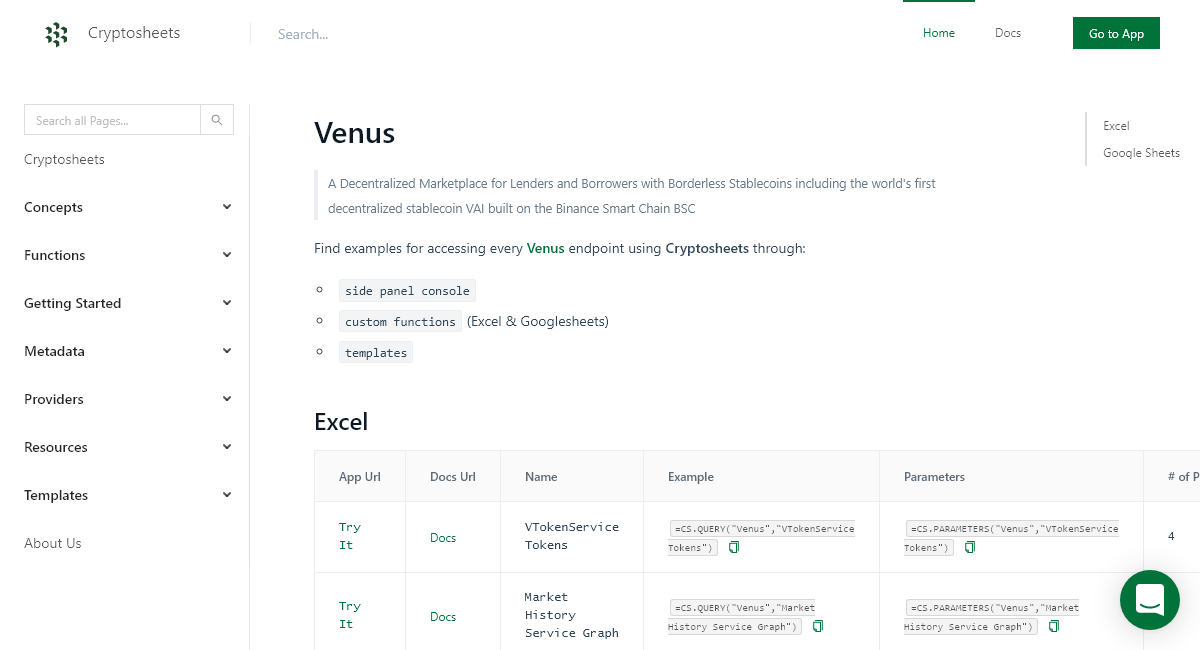Copy the VTokenService Tokens QUERY formula

coord(733,547)
